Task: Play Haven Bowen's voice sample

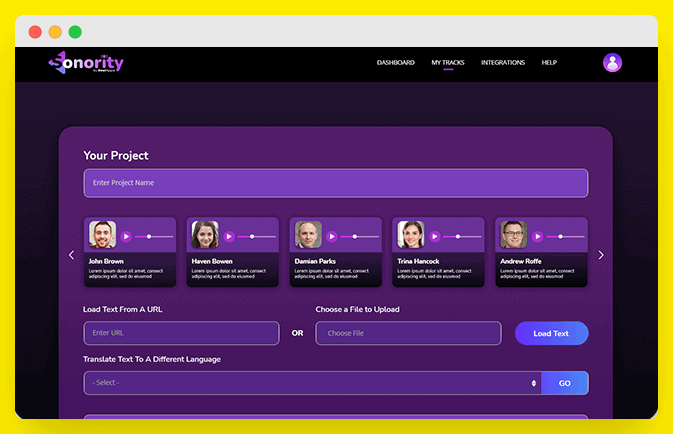Action: pos(229,237)
